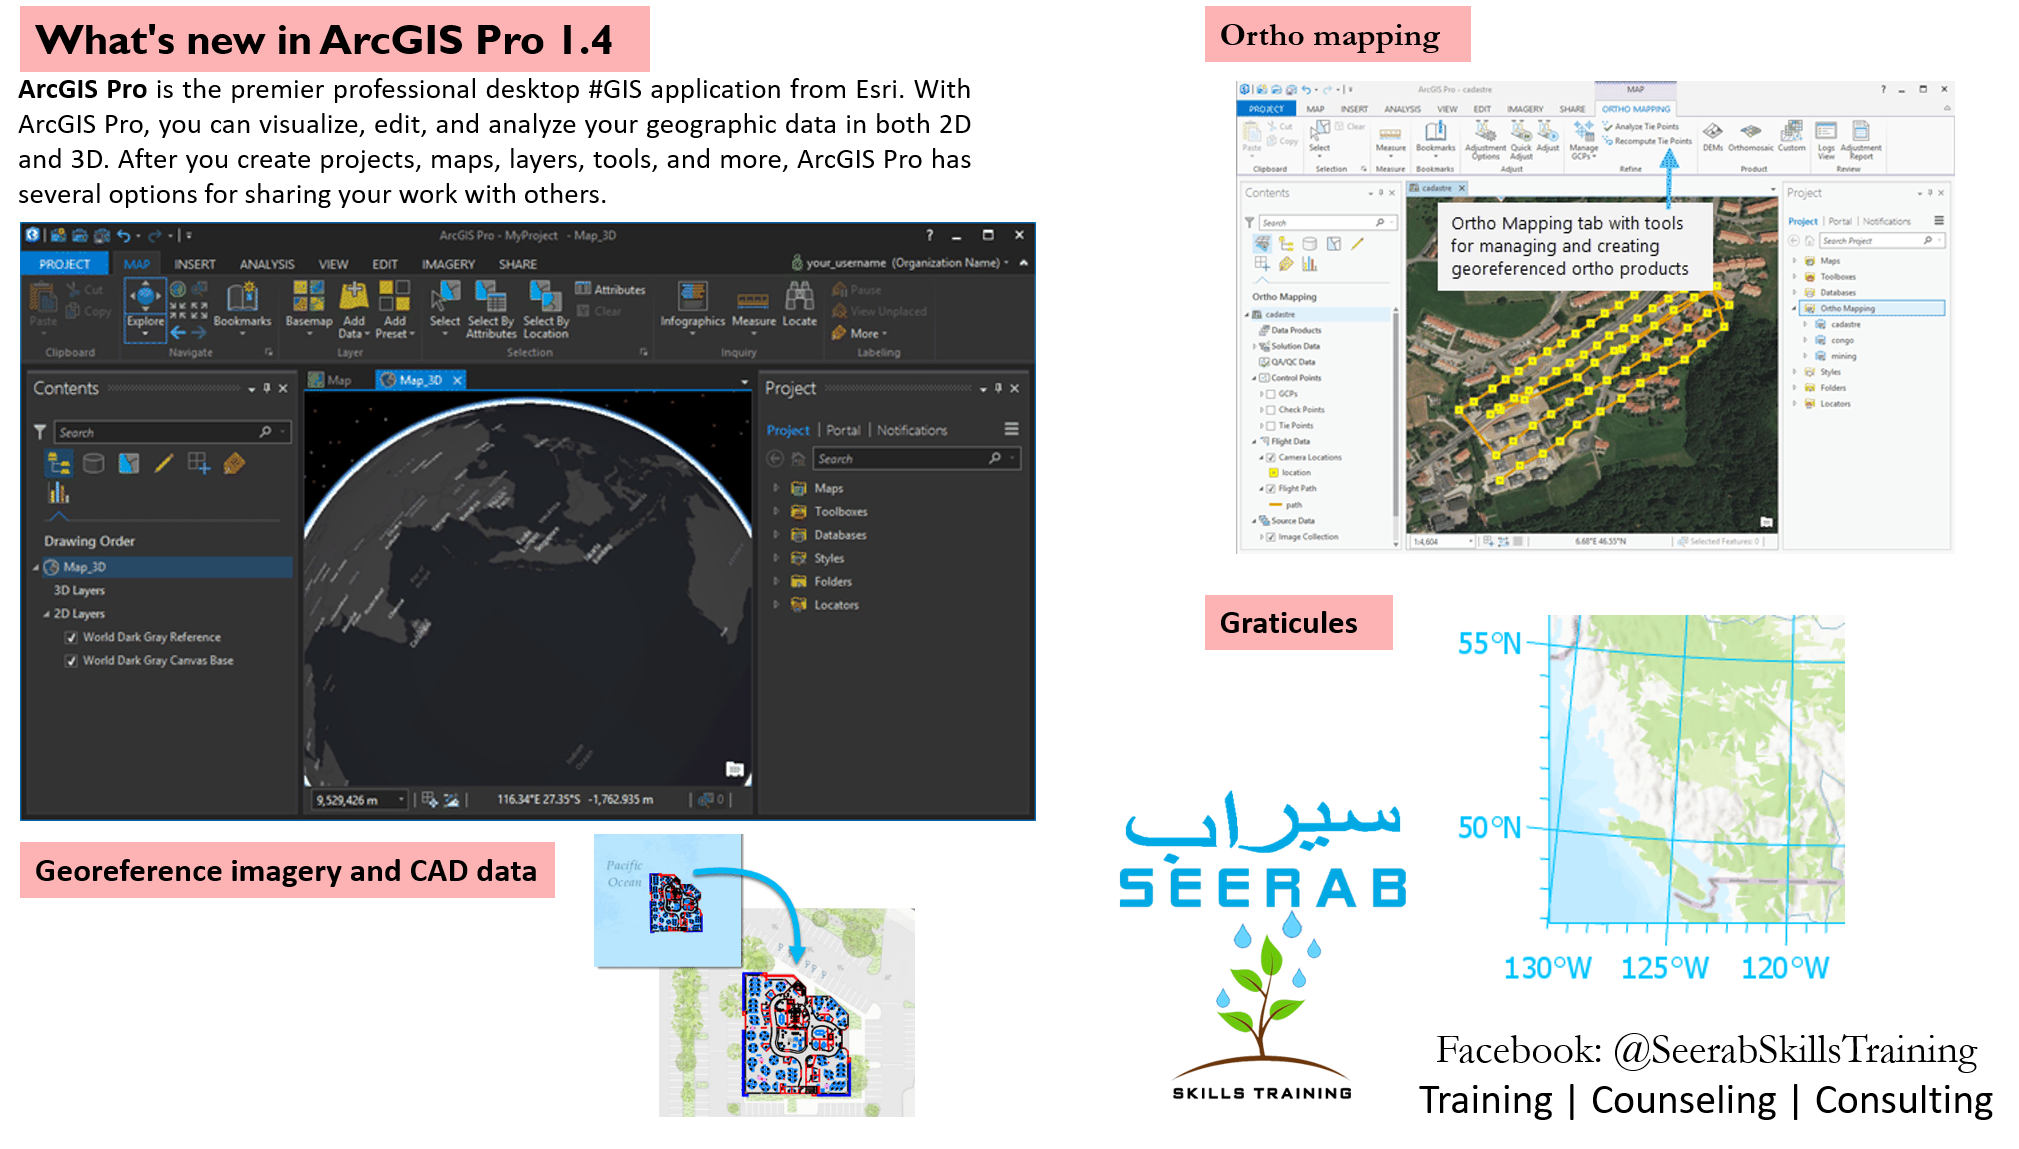Toggle World Dark Gray Canvas Base checkbox

[71, 660]
